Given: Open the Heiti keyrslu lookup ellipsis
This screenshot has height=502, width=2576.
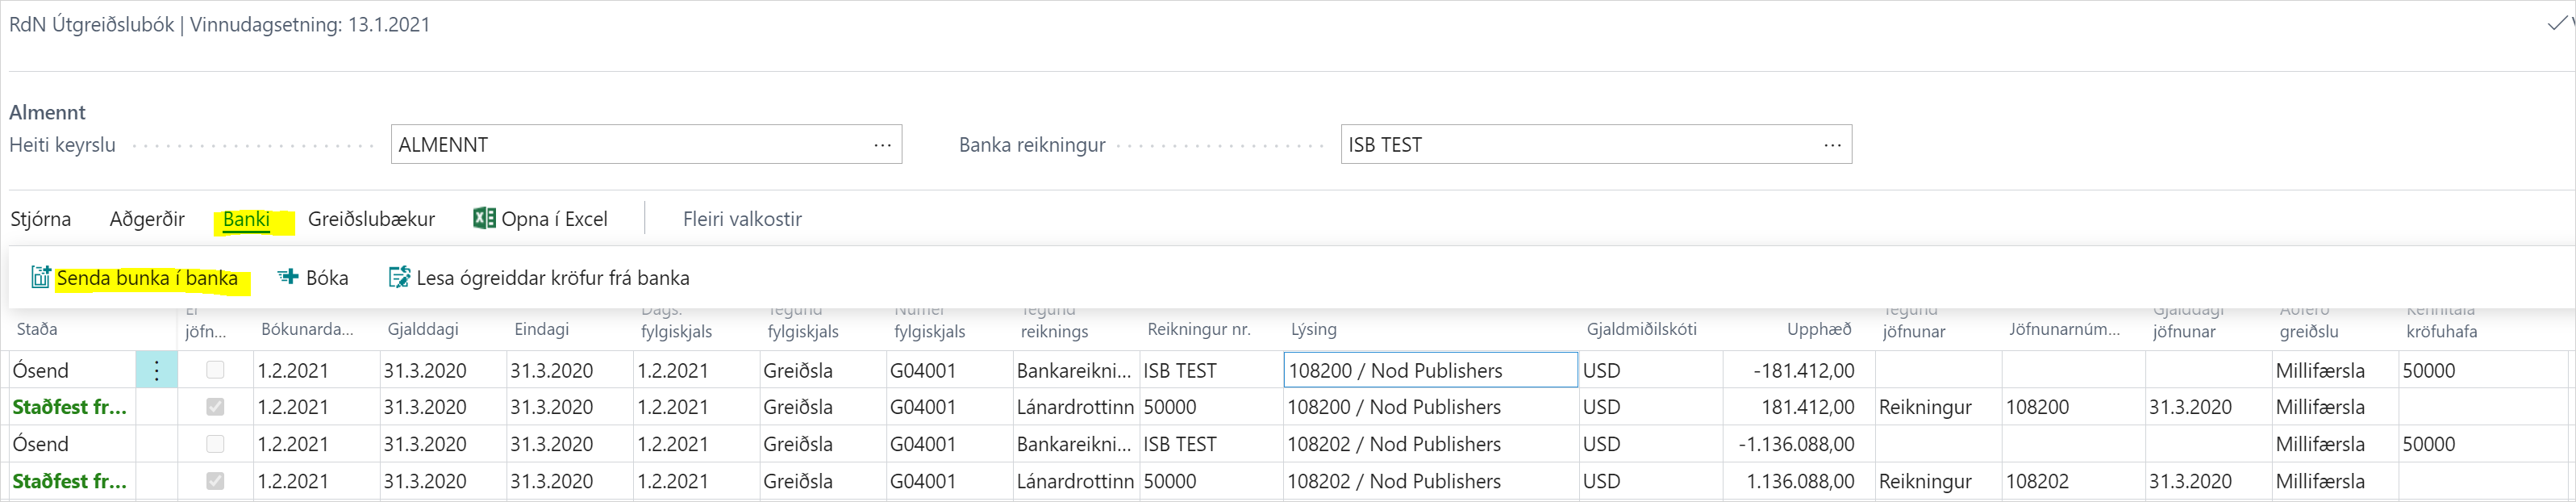Looking at the screenshot, I should (882, 144).
